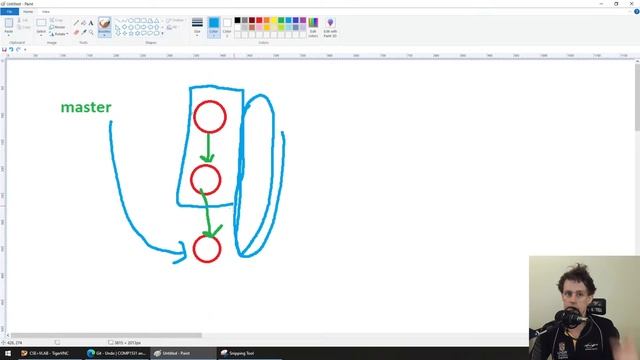Open the Rotate dropdown

59,34
